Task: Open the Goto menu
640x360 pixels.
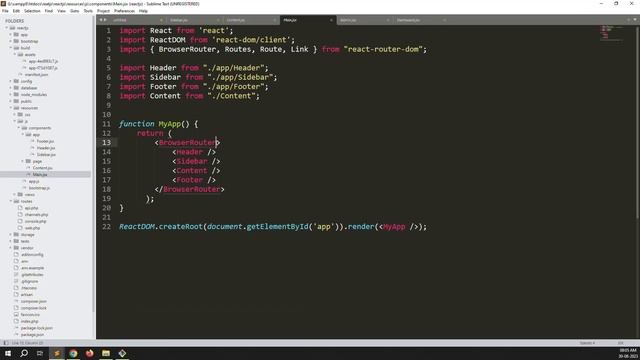Action: (x=75, y=11)
